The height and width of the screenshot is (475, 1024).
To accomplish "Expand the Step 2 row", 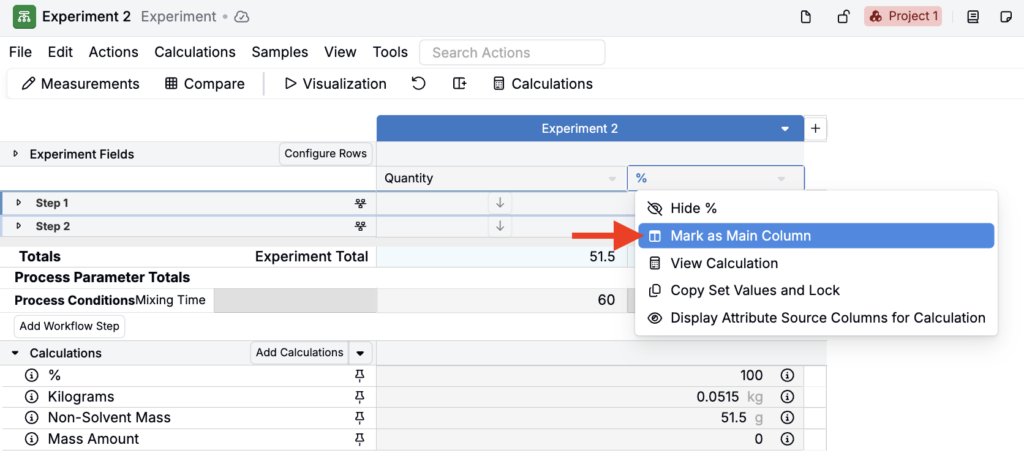I will click(x=18, y=226).
